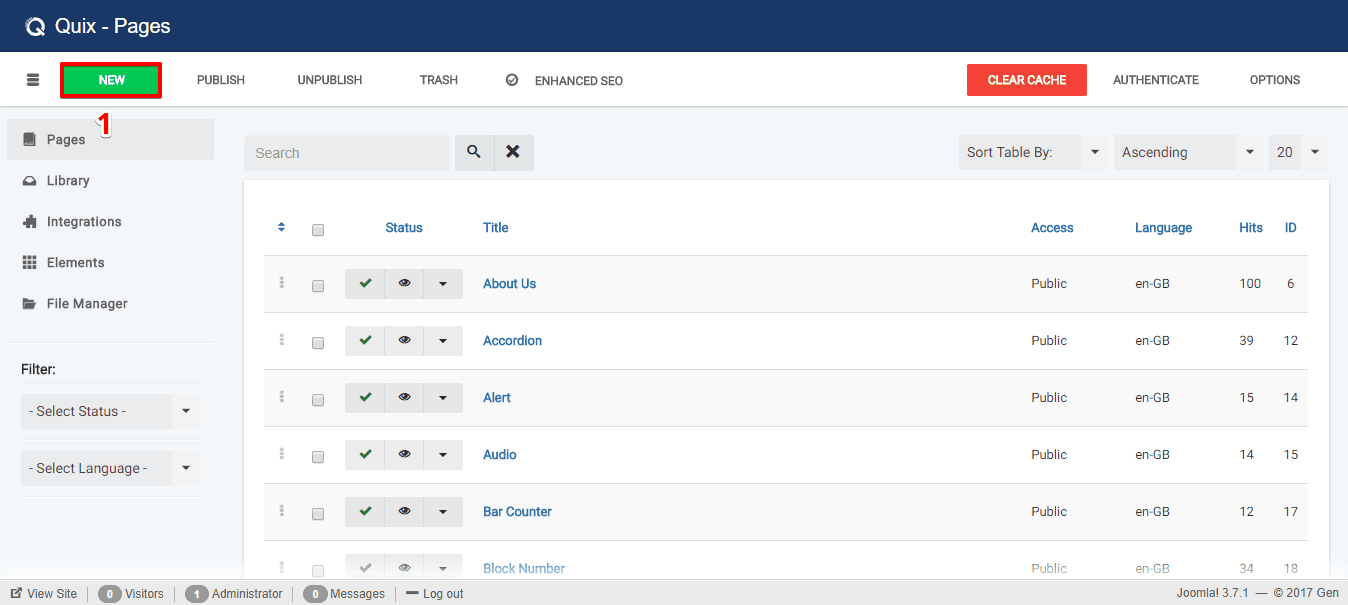Sort by the Hits column header

pos(1251,228)
